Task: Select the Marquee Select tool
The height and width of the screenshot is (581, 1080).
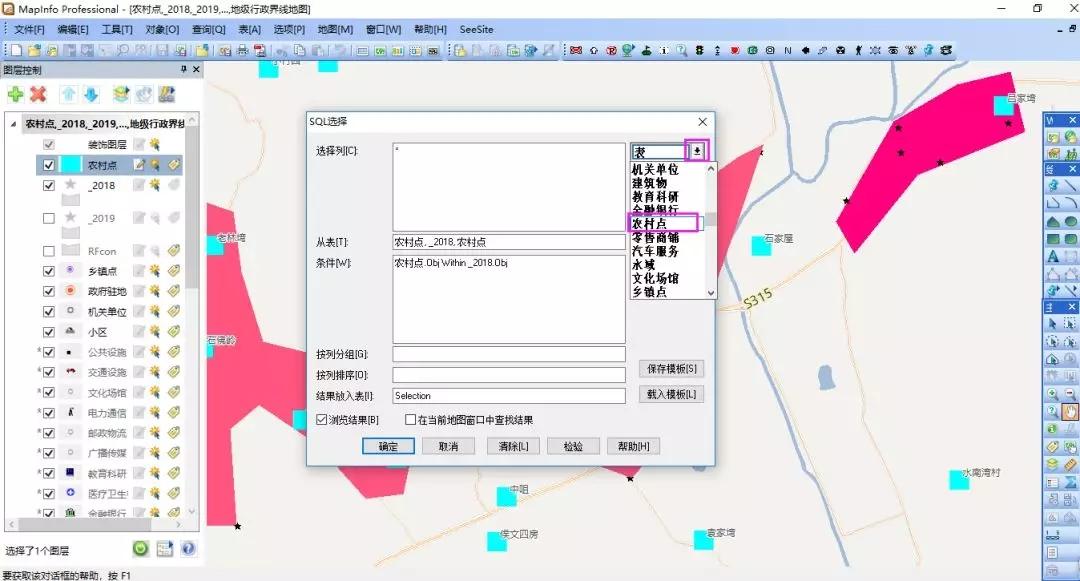Action: (1070, 323)
